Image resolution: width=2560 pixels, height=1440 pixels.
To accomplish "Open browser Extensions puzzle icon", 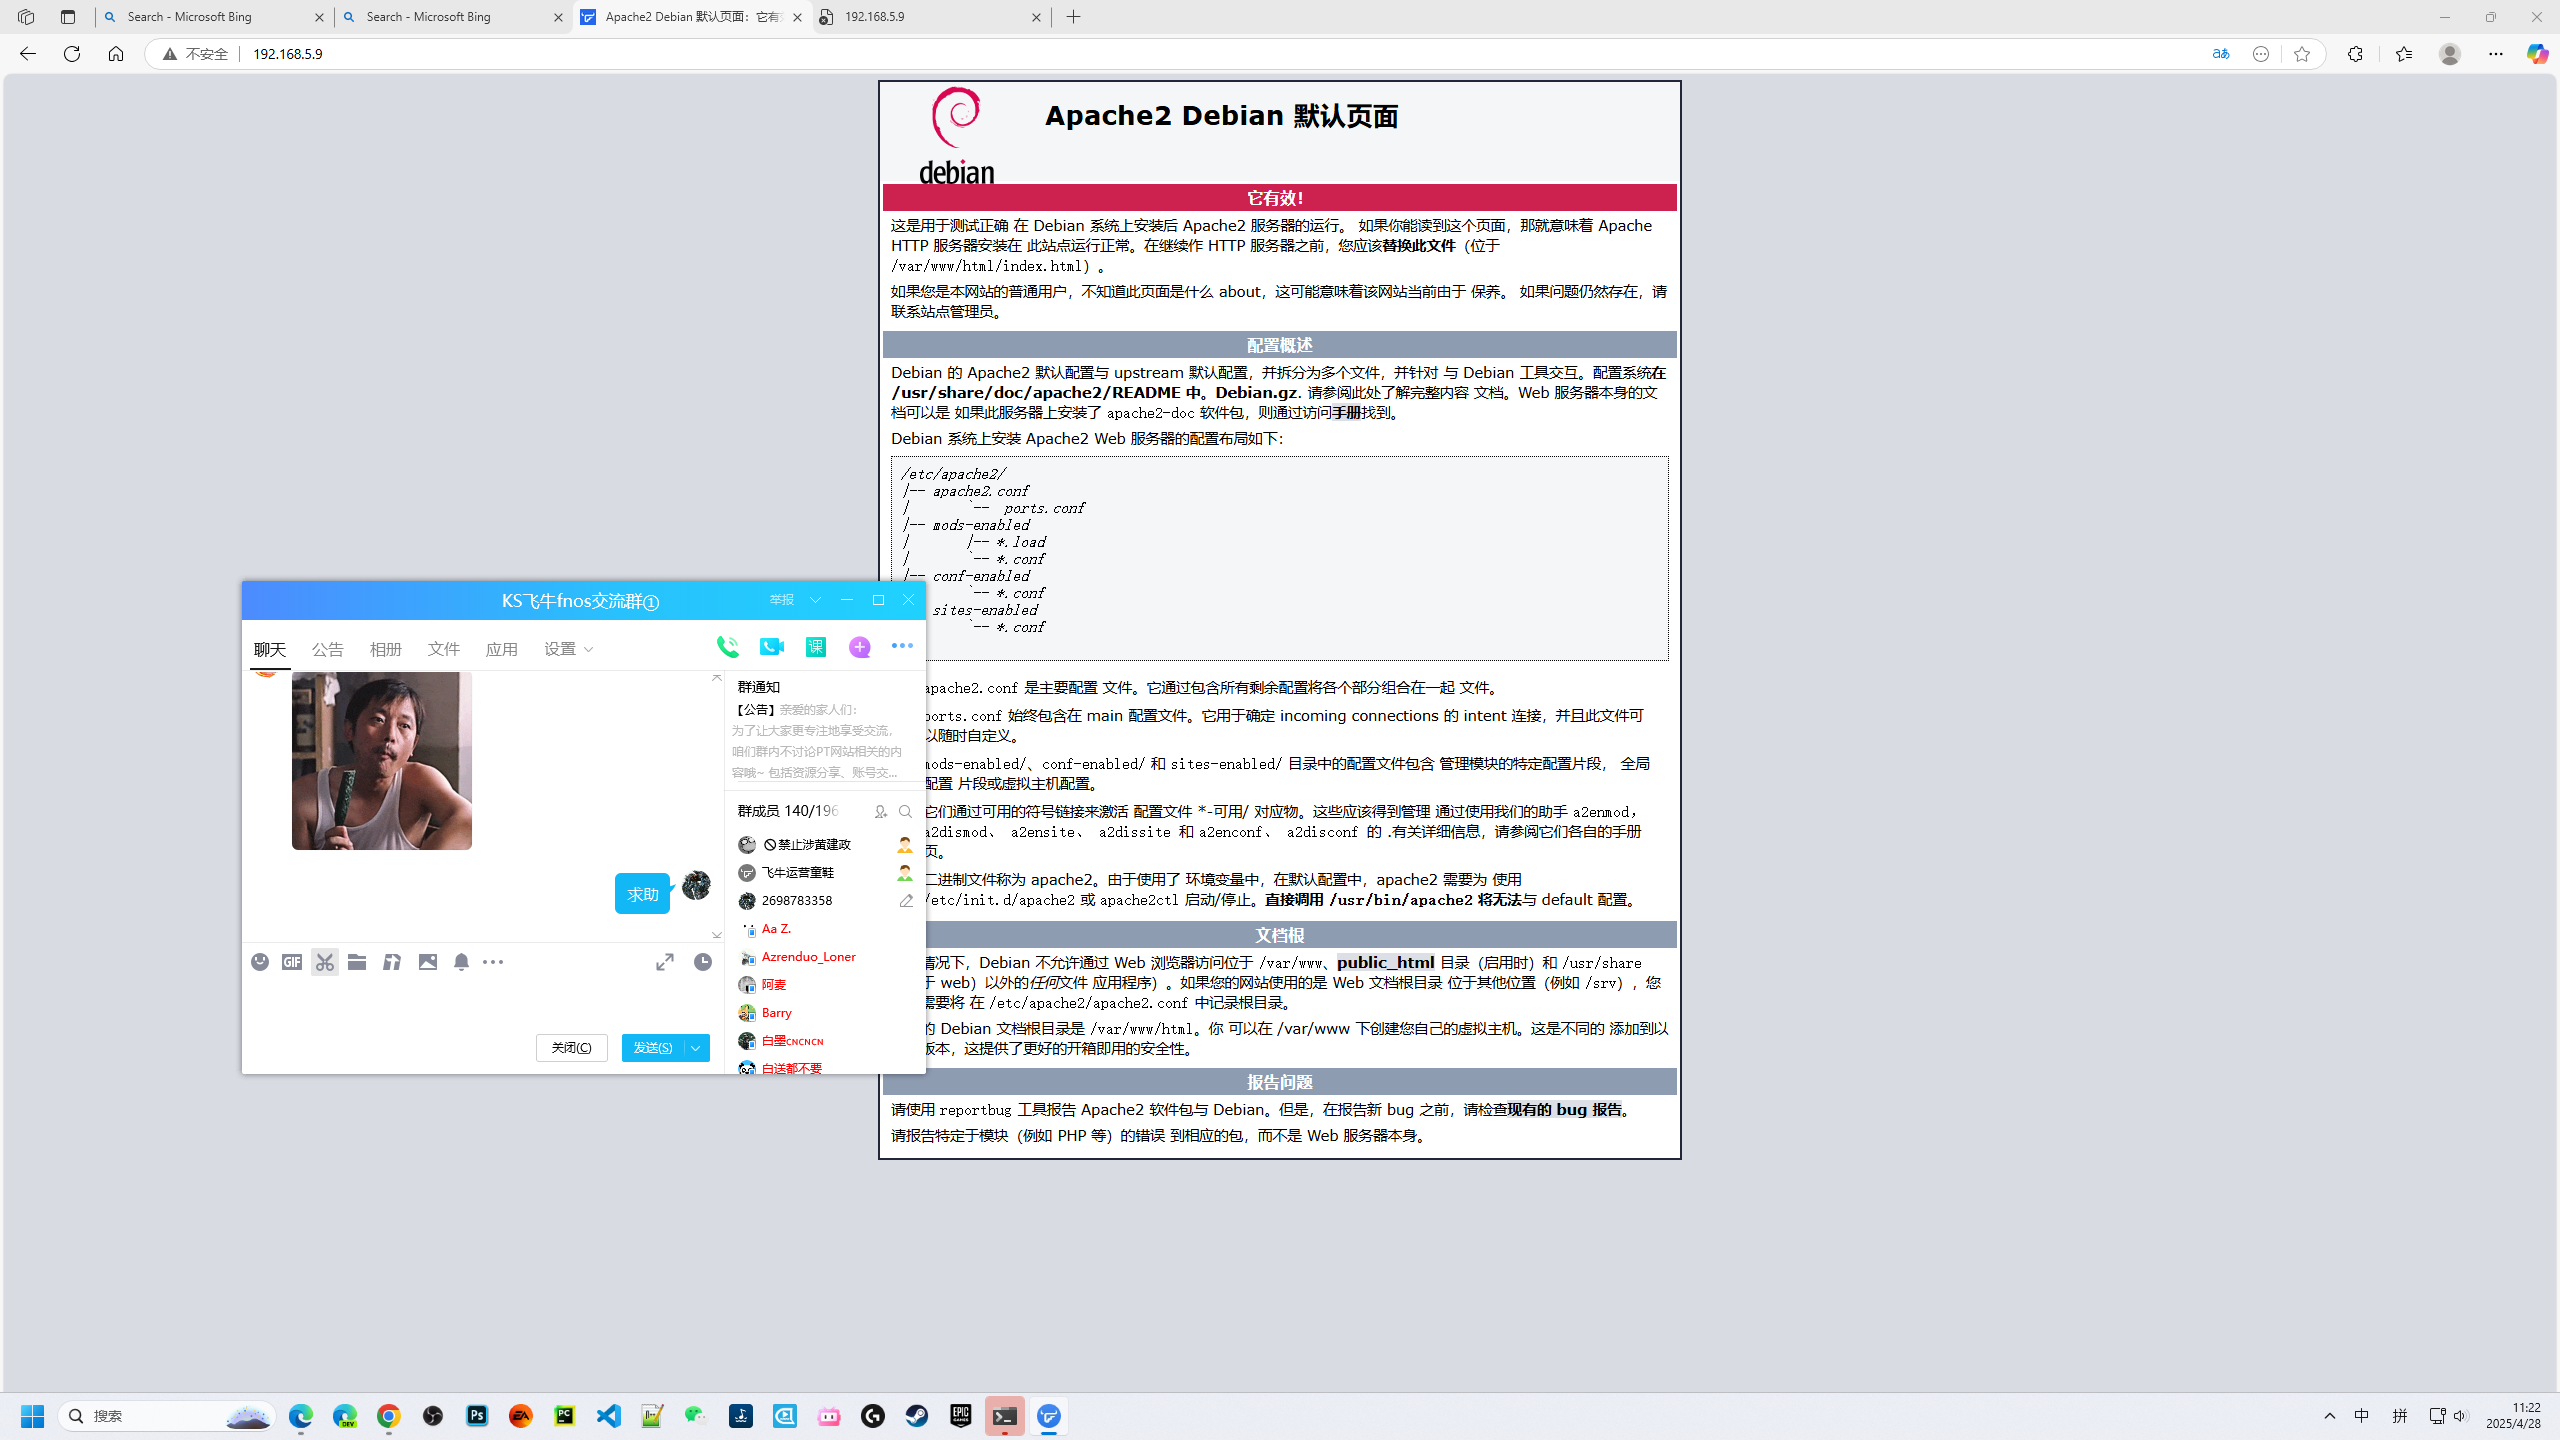I will tap(2355, 54).
